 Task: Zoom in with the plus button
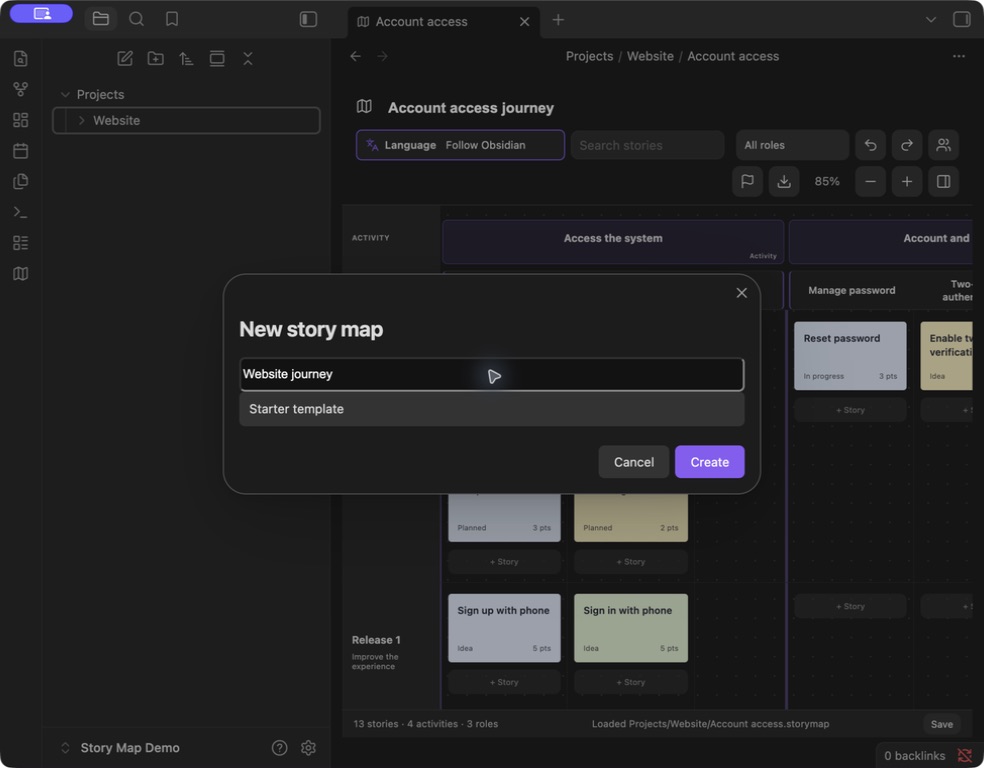(x=907, y=181)
